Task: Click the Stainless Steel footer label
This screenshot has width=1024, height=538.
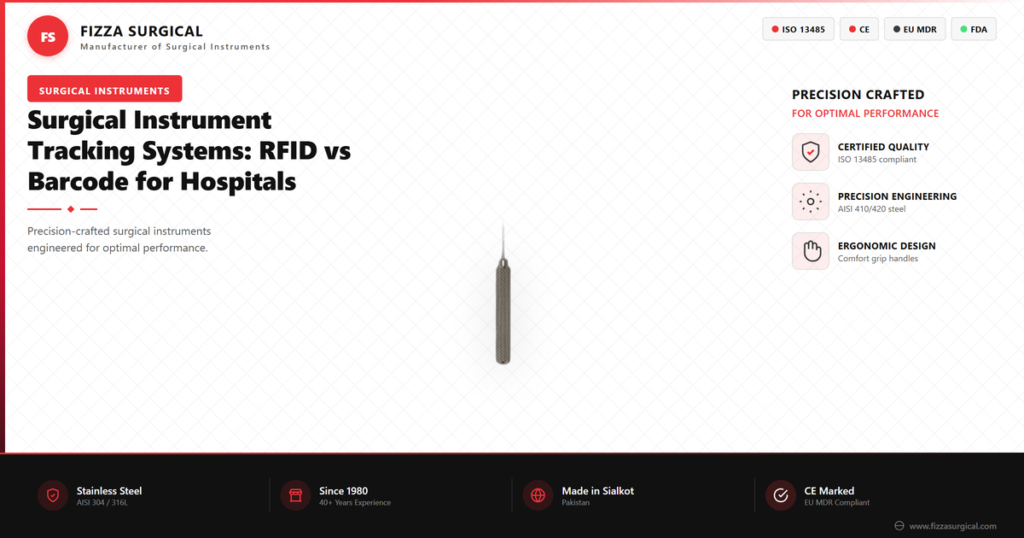Action: point(109,491)
